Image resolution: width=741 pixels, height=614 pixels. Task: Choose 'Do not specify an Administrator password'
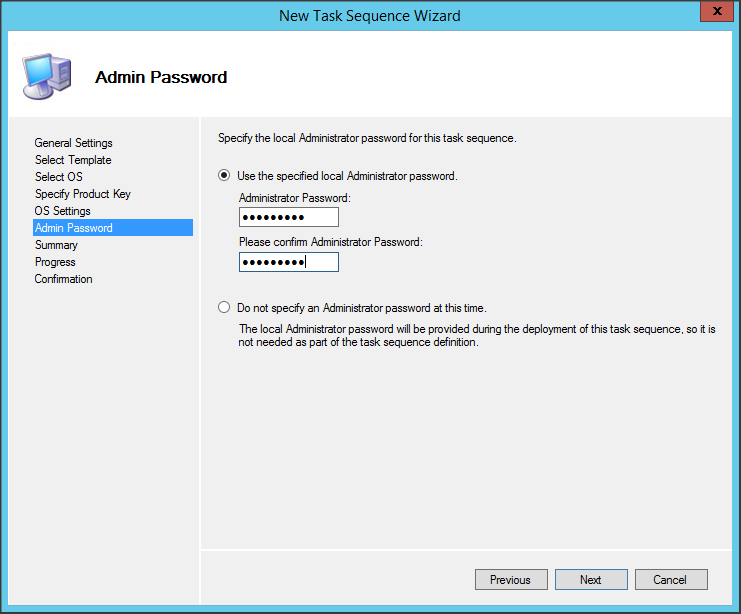pos(224,308)
